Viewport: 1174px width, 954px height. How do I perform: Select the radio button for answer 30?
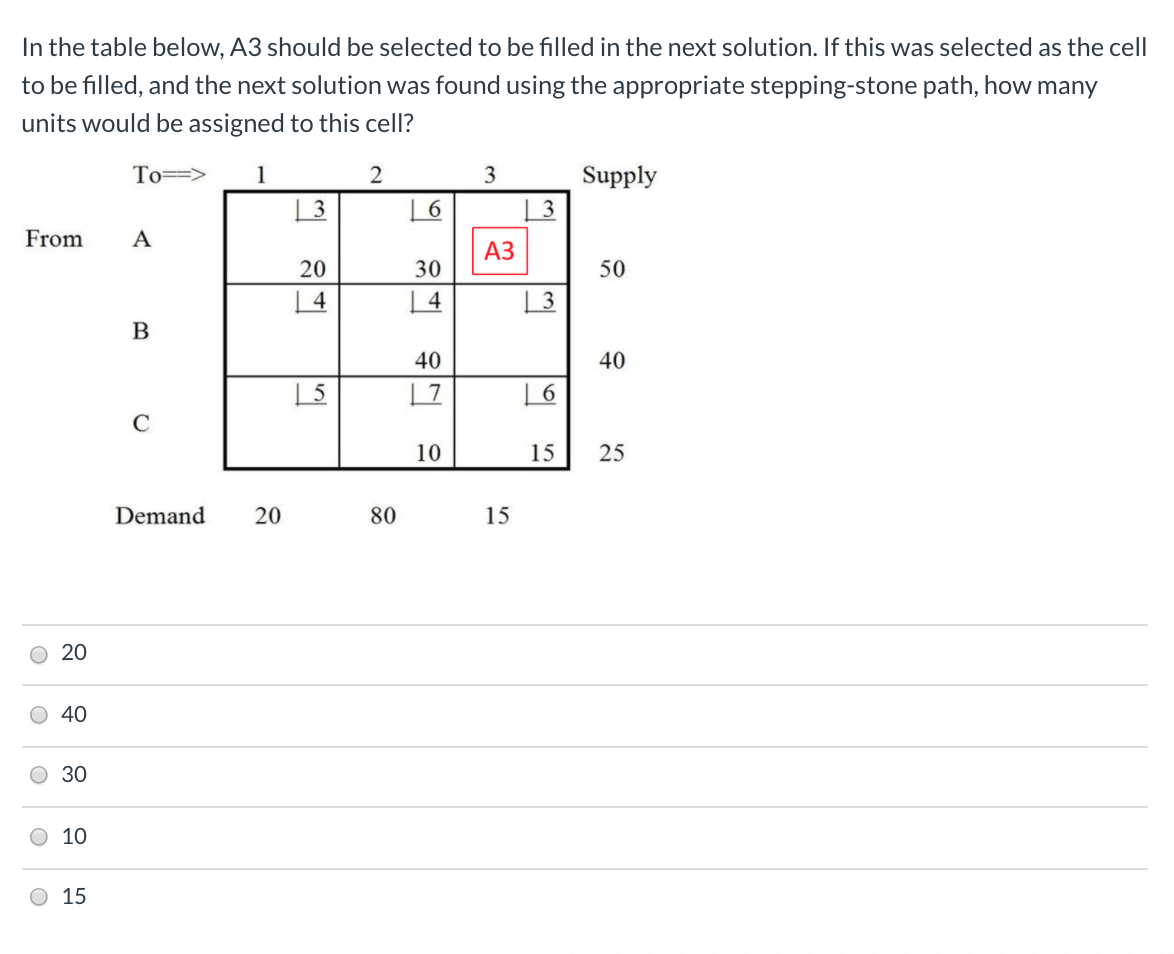pyautogui.click(x=38, y=775)
